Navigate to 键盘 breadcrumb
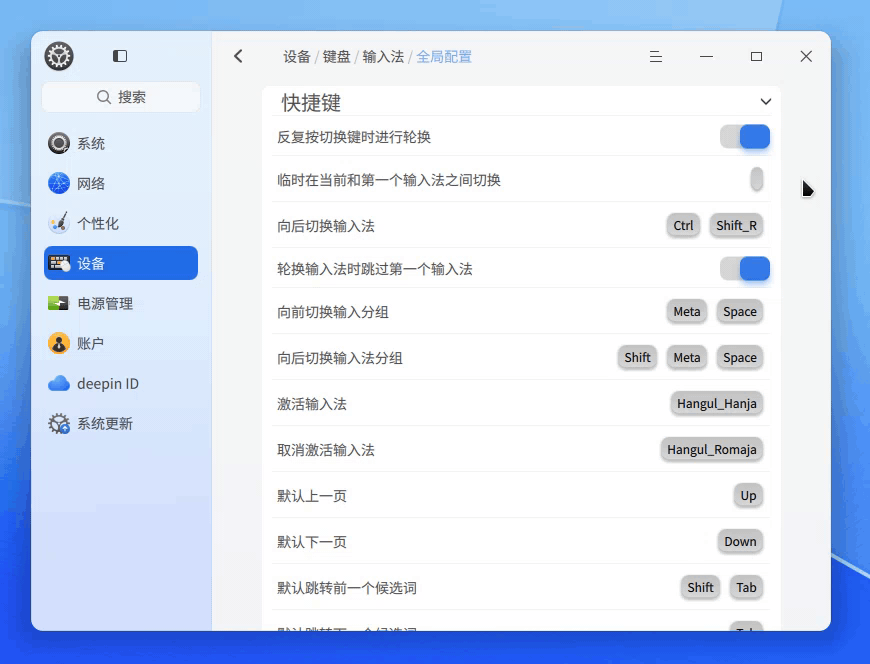 pyautogui.click(x=337, y=57)
